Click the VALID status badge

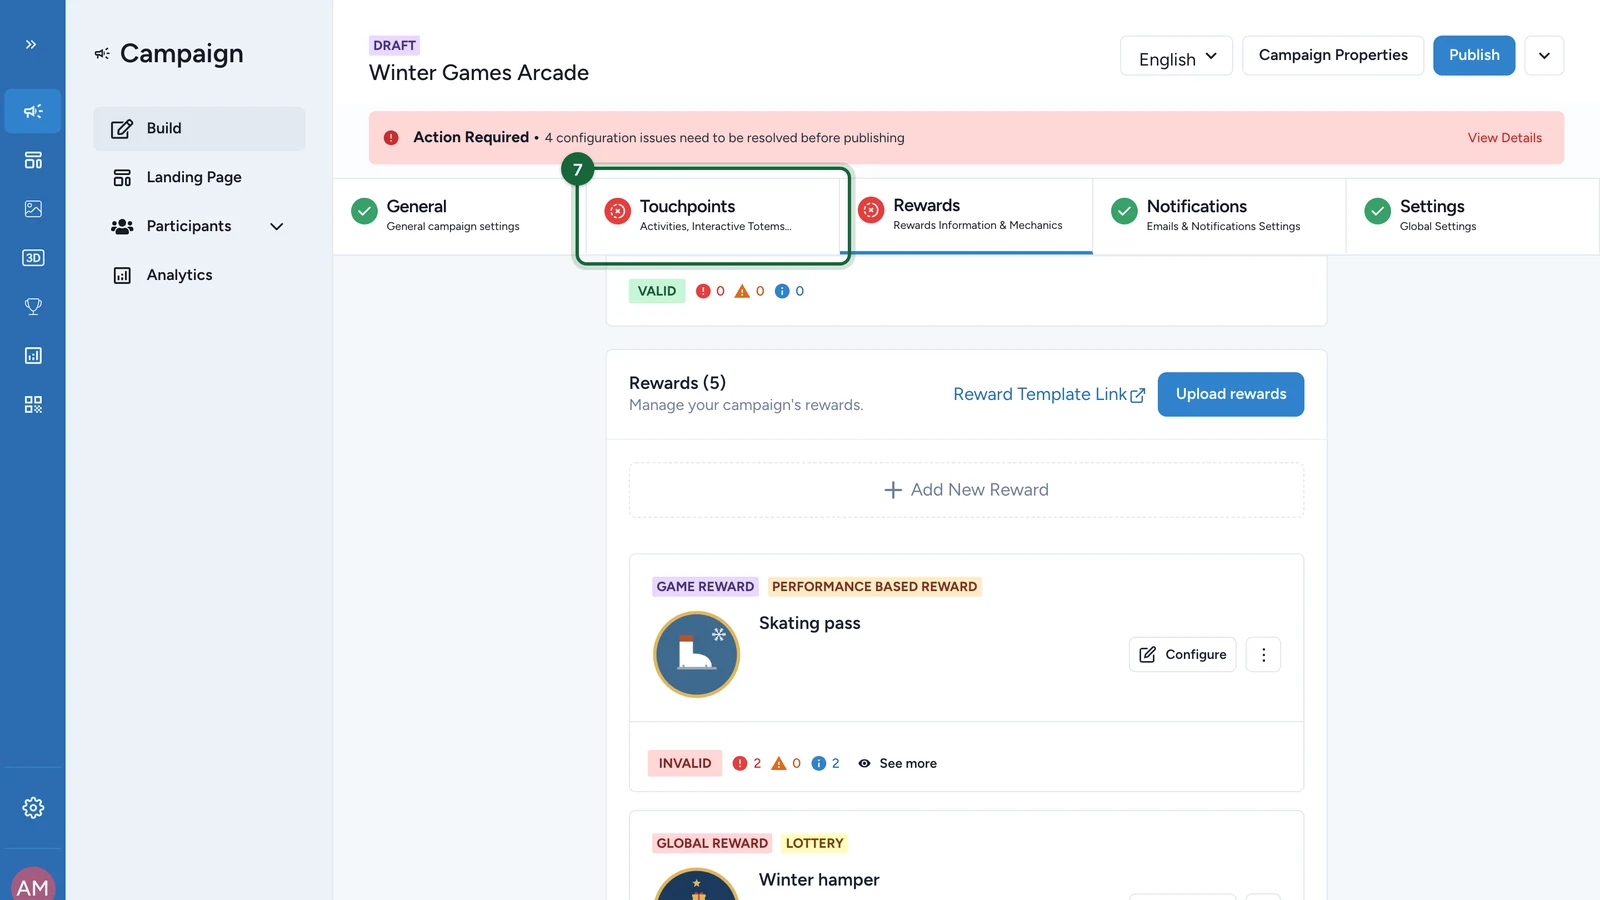(657, 291)
